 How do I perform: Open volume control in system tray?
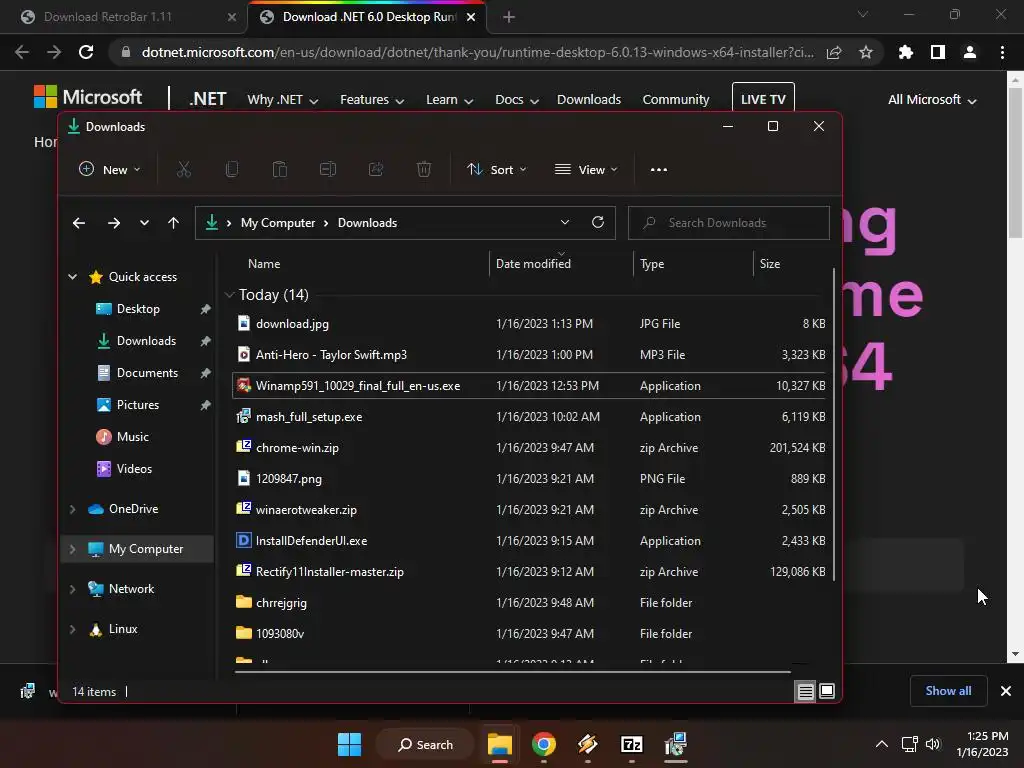click(x=933, y=744)
